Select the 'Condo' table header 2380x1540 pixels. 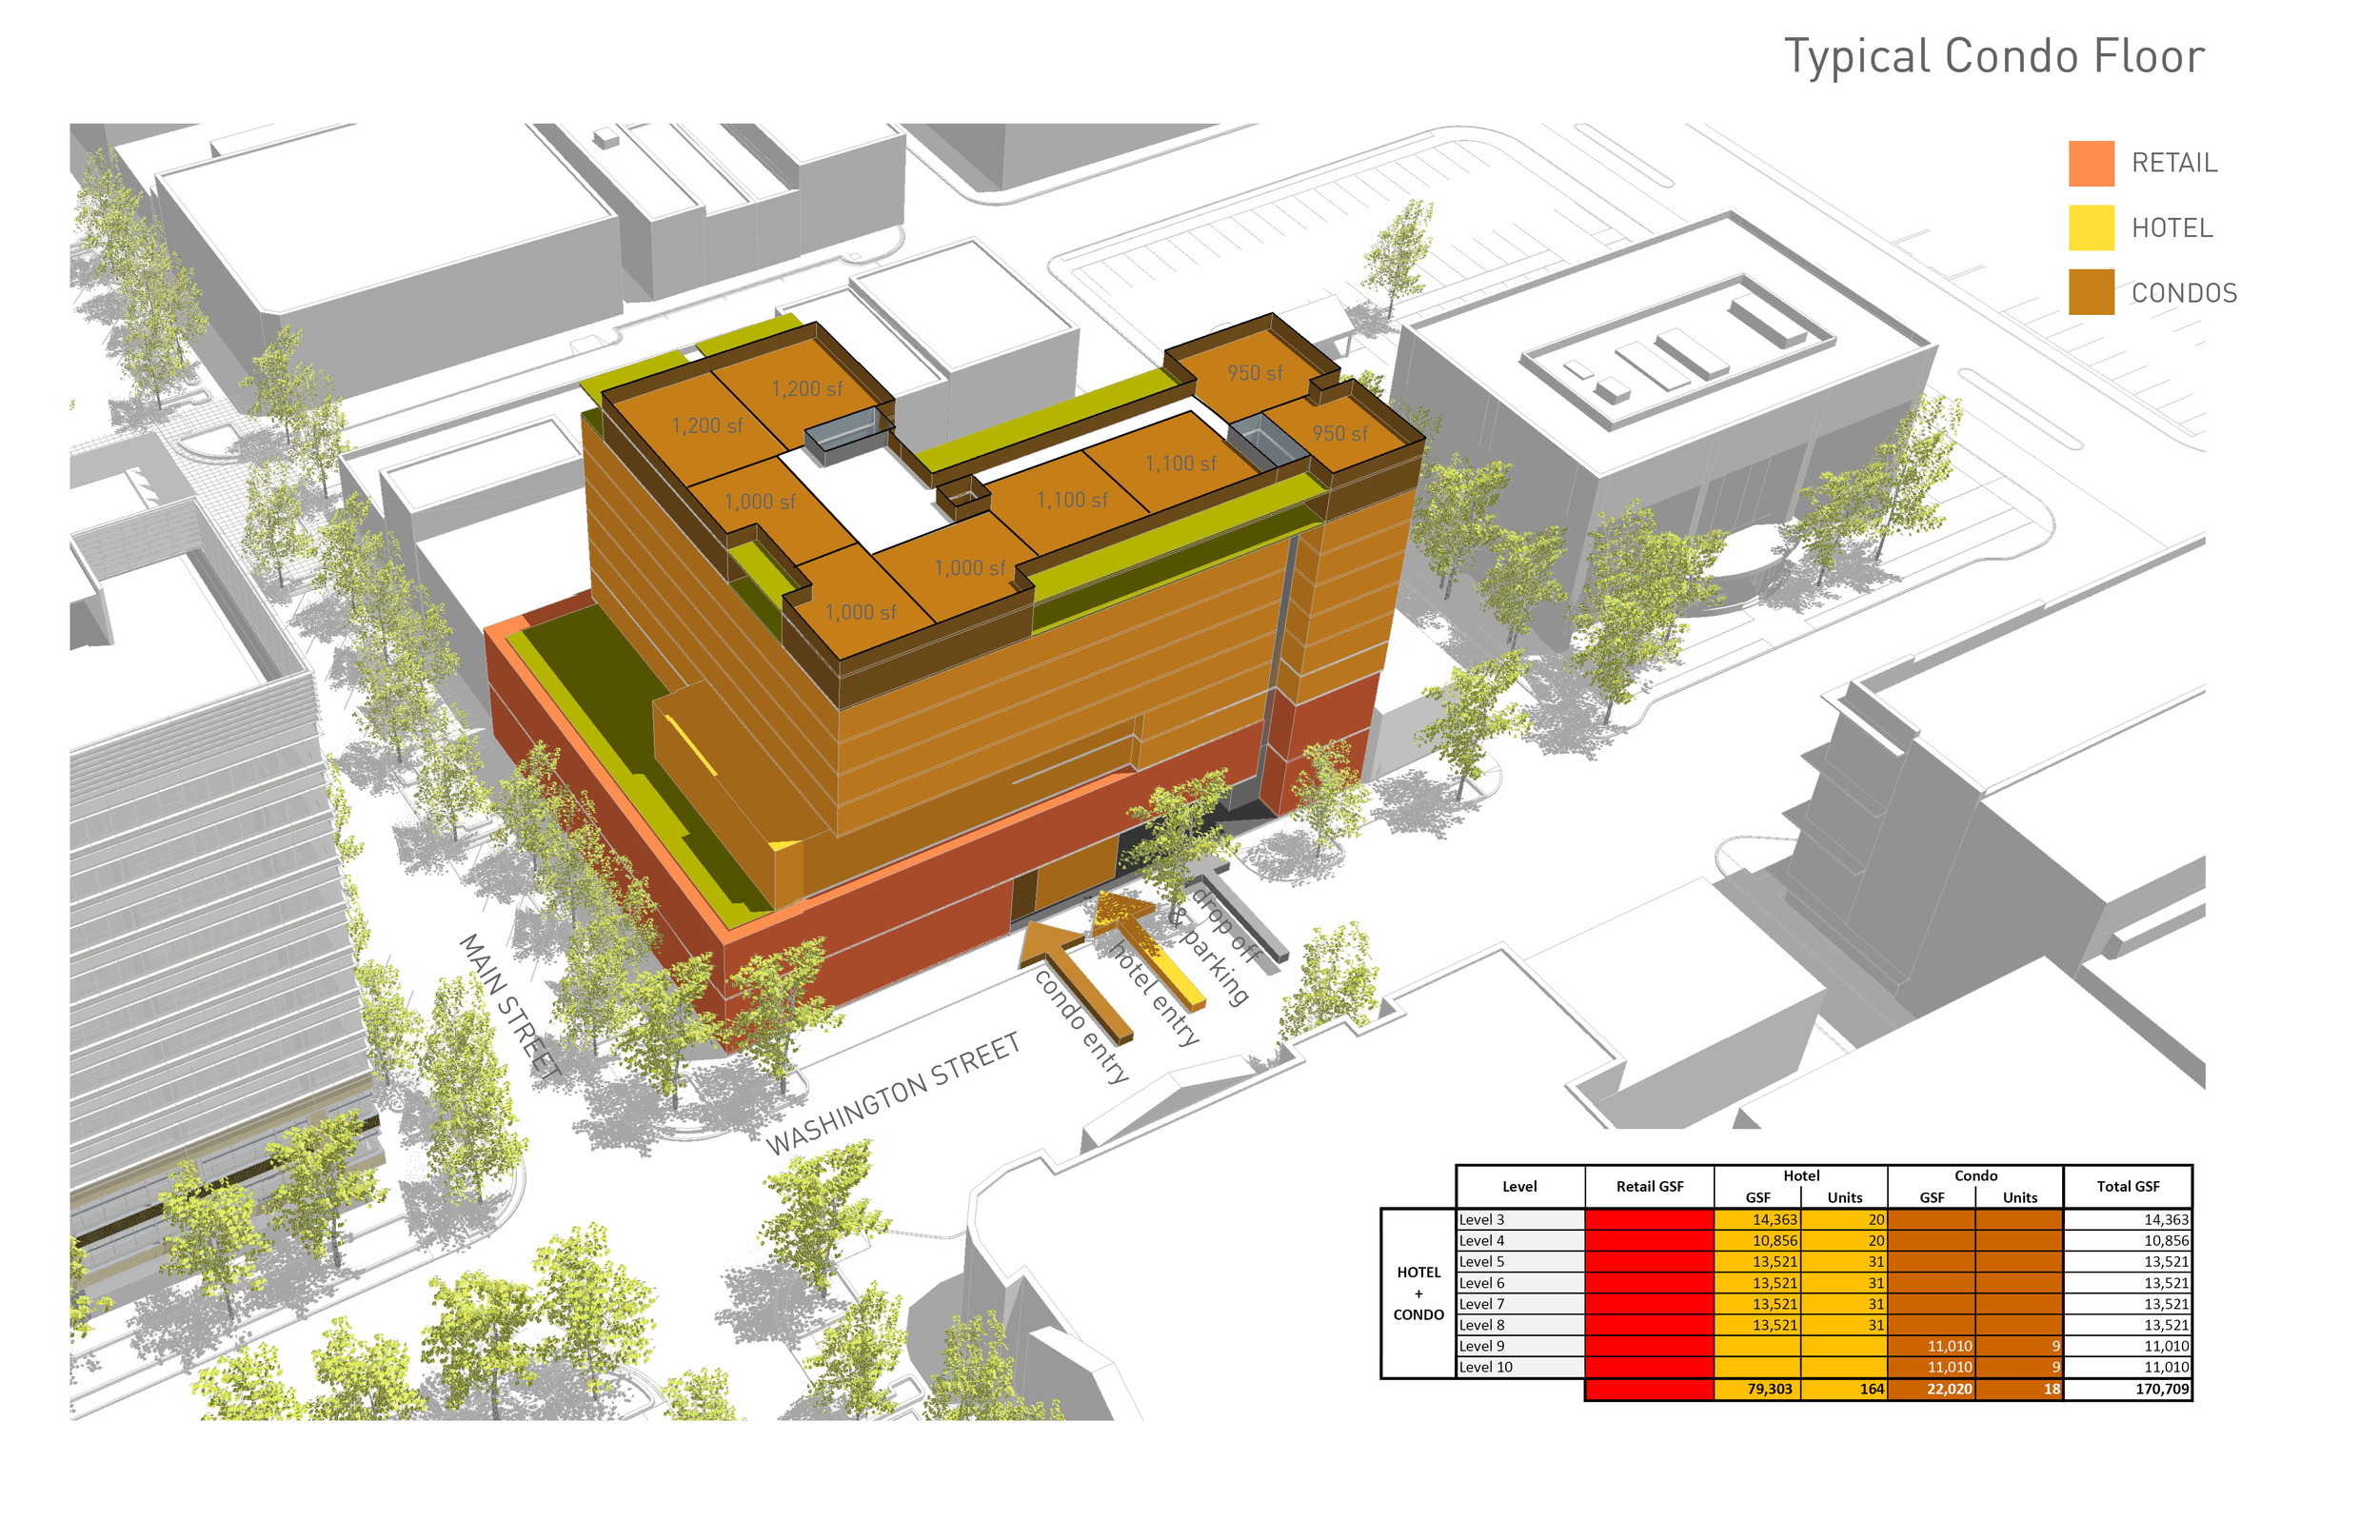[1976, 1176]
